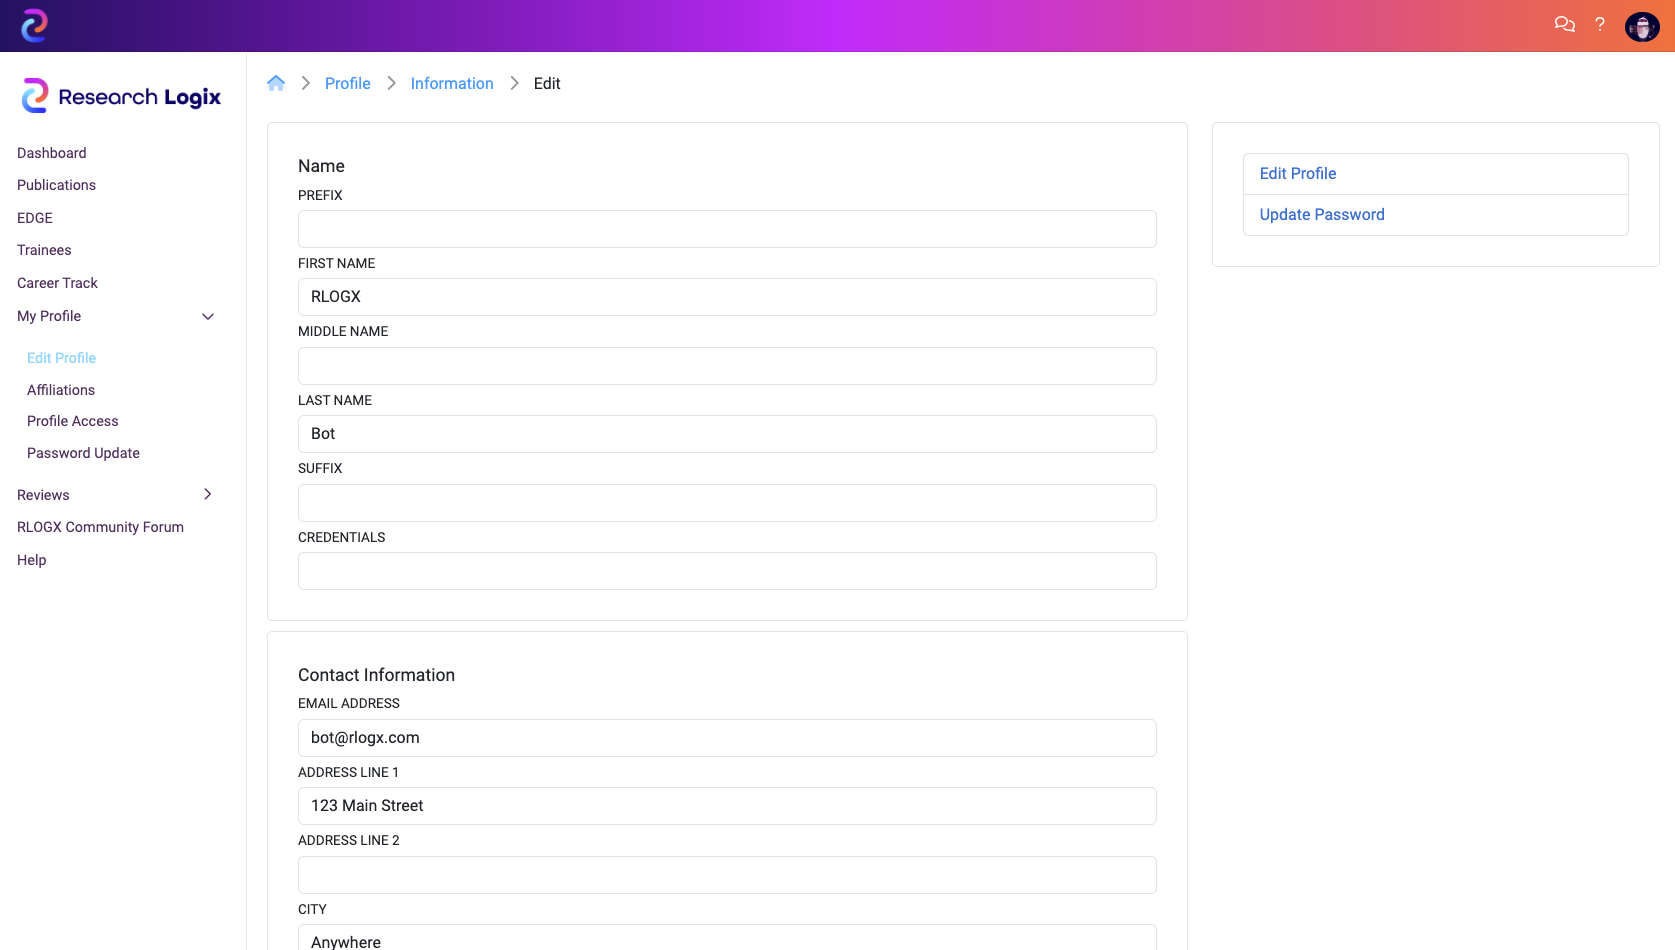The width and height of the screenshot is (1675, 950).
Task: Open Publications in the sidebar
Action: 56,185
